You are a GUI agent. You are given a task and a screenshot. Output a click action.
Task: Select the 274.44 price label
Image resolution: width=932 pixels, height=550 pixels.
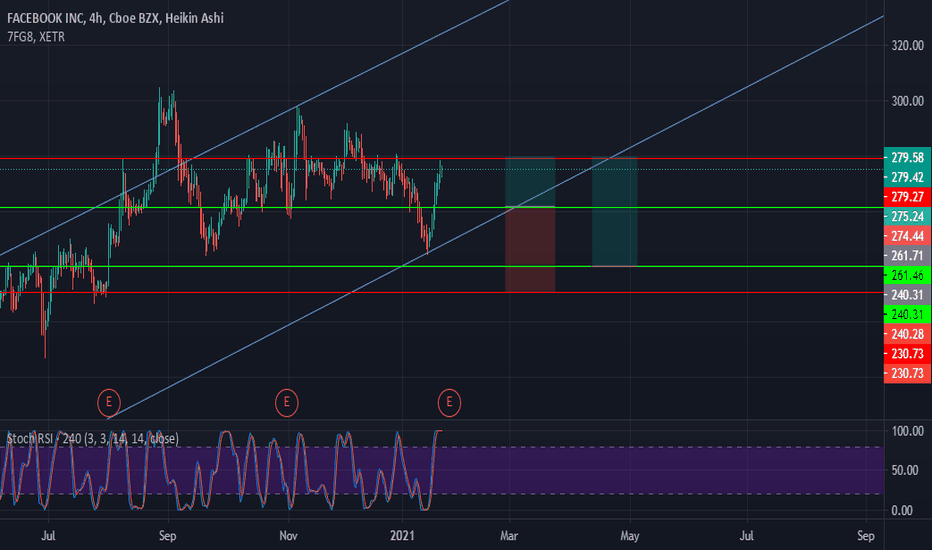(x=908, y=236)
